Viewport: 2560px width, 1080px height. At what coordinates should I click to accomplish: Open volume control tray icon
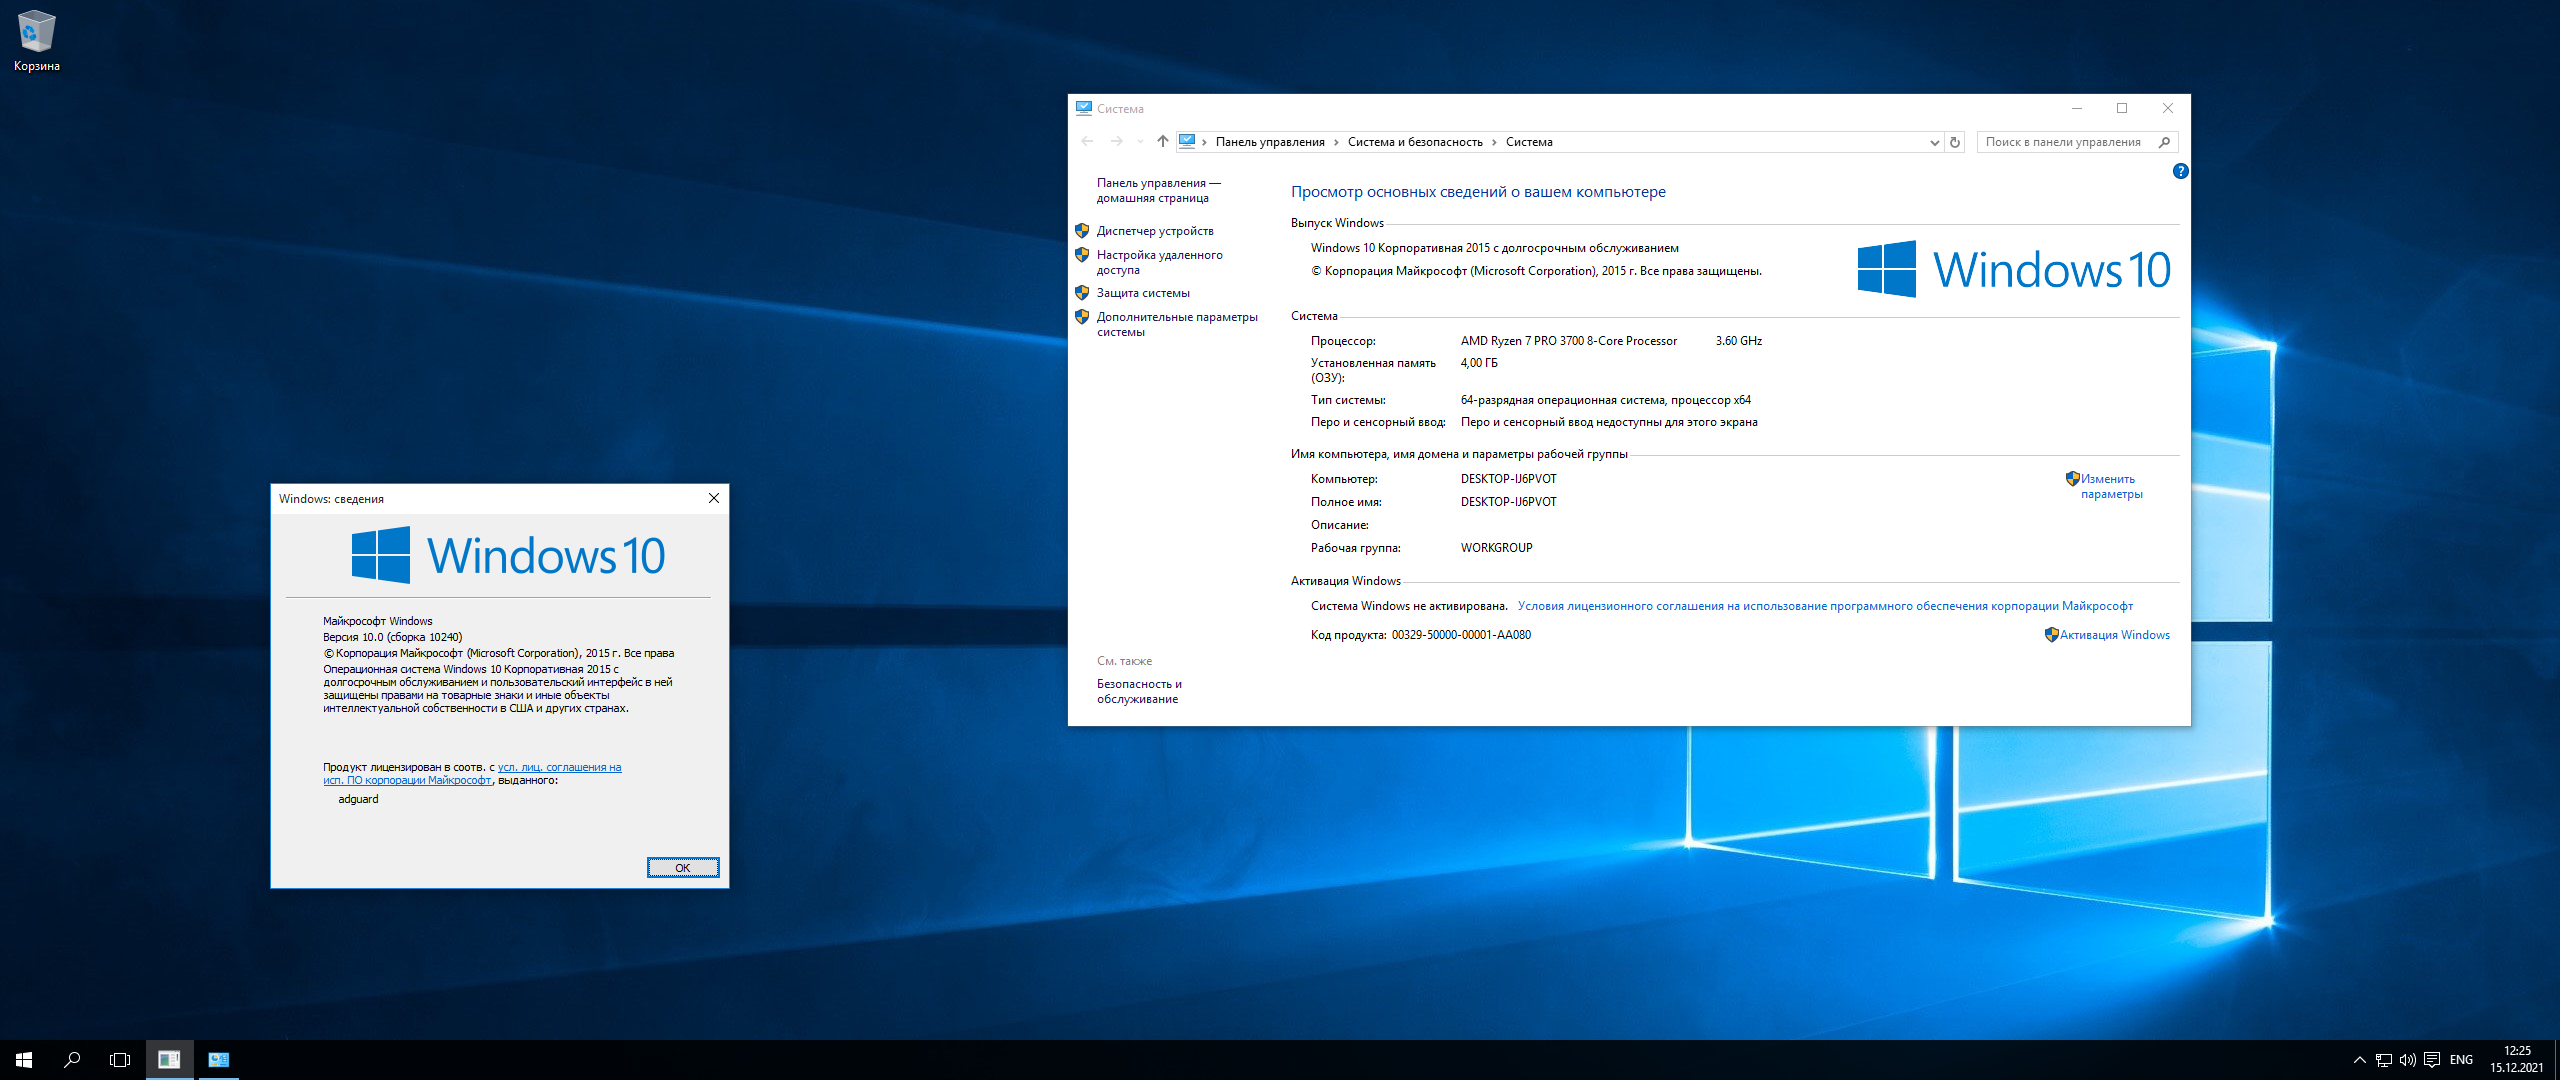pyautogui.click(x=2408, y=1060)
